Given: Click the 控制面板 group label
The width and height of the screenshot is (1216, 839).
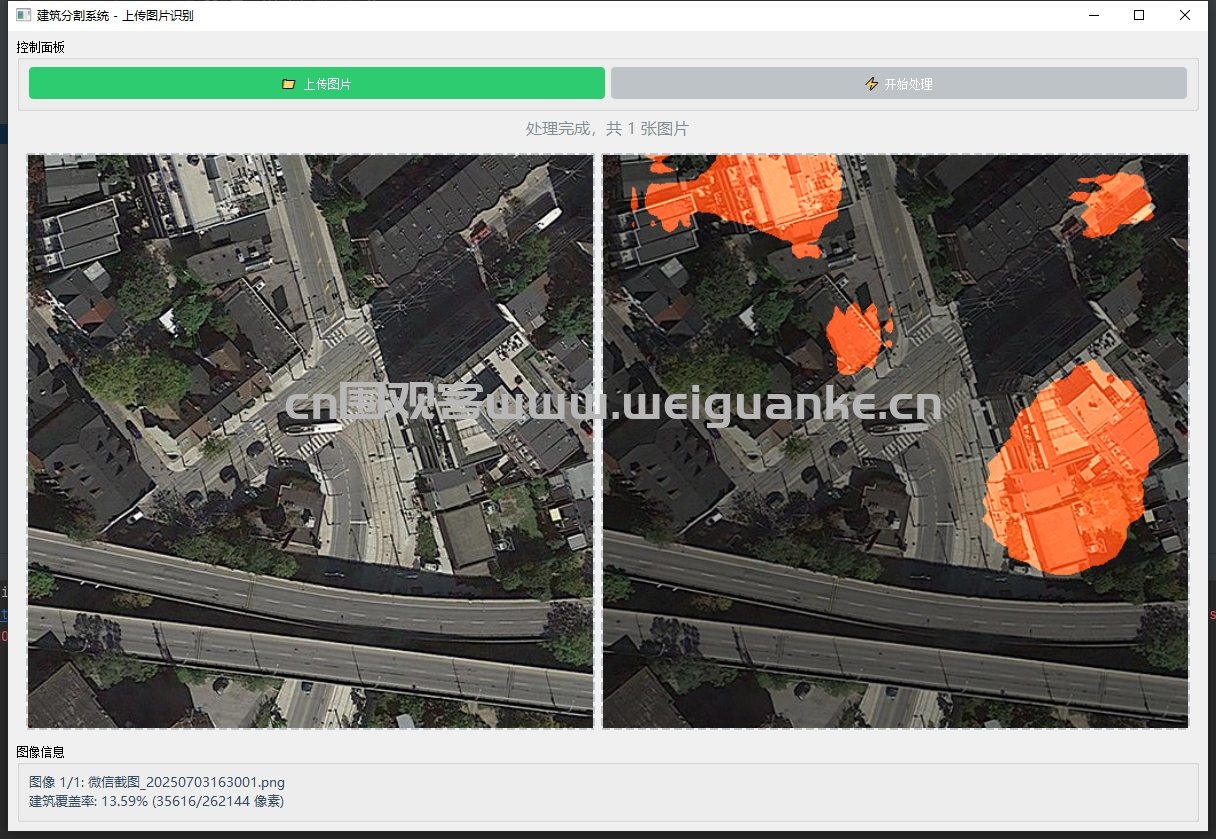Looking at the screenshot, I should point(41,47).
